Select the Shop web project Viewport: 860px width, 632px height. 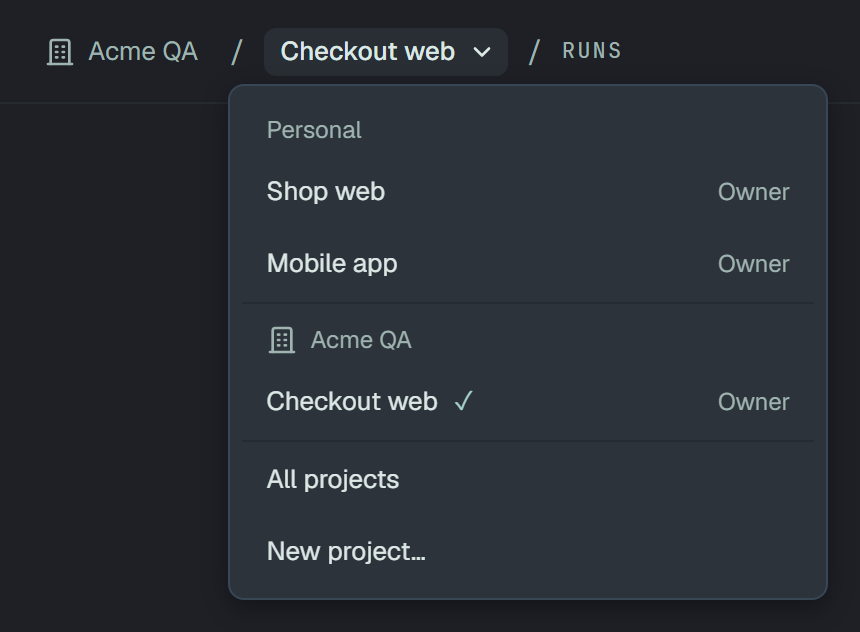pyautogui.click(x=528, y=191)
